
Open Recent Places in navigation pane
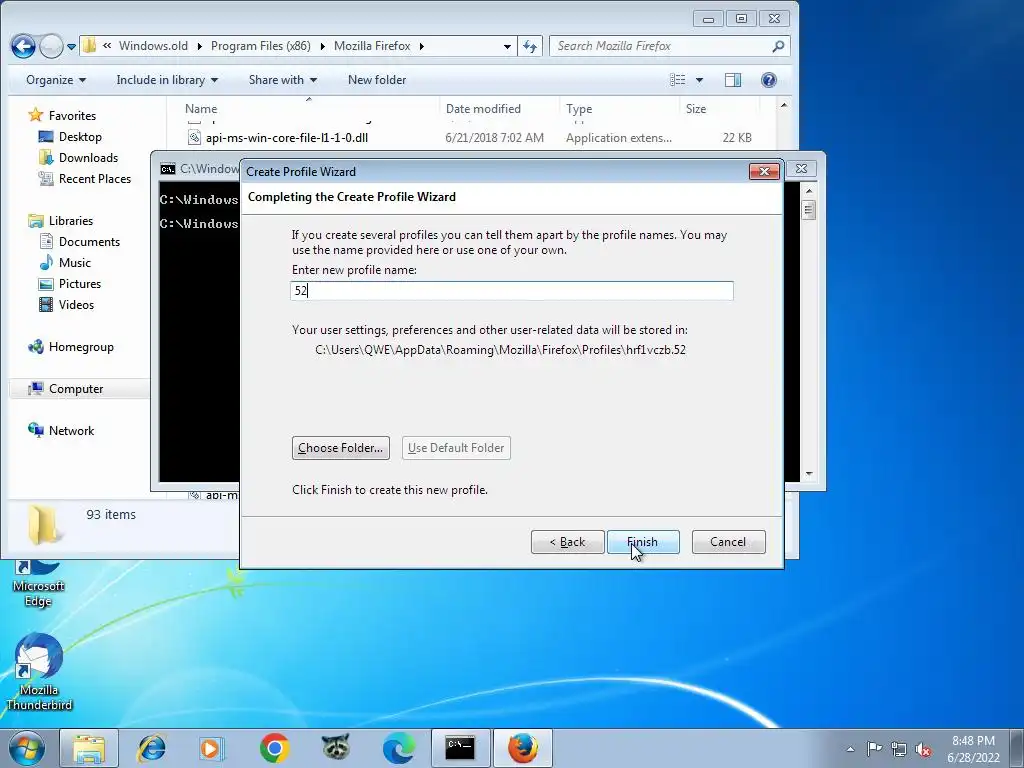tap(95, 178)
